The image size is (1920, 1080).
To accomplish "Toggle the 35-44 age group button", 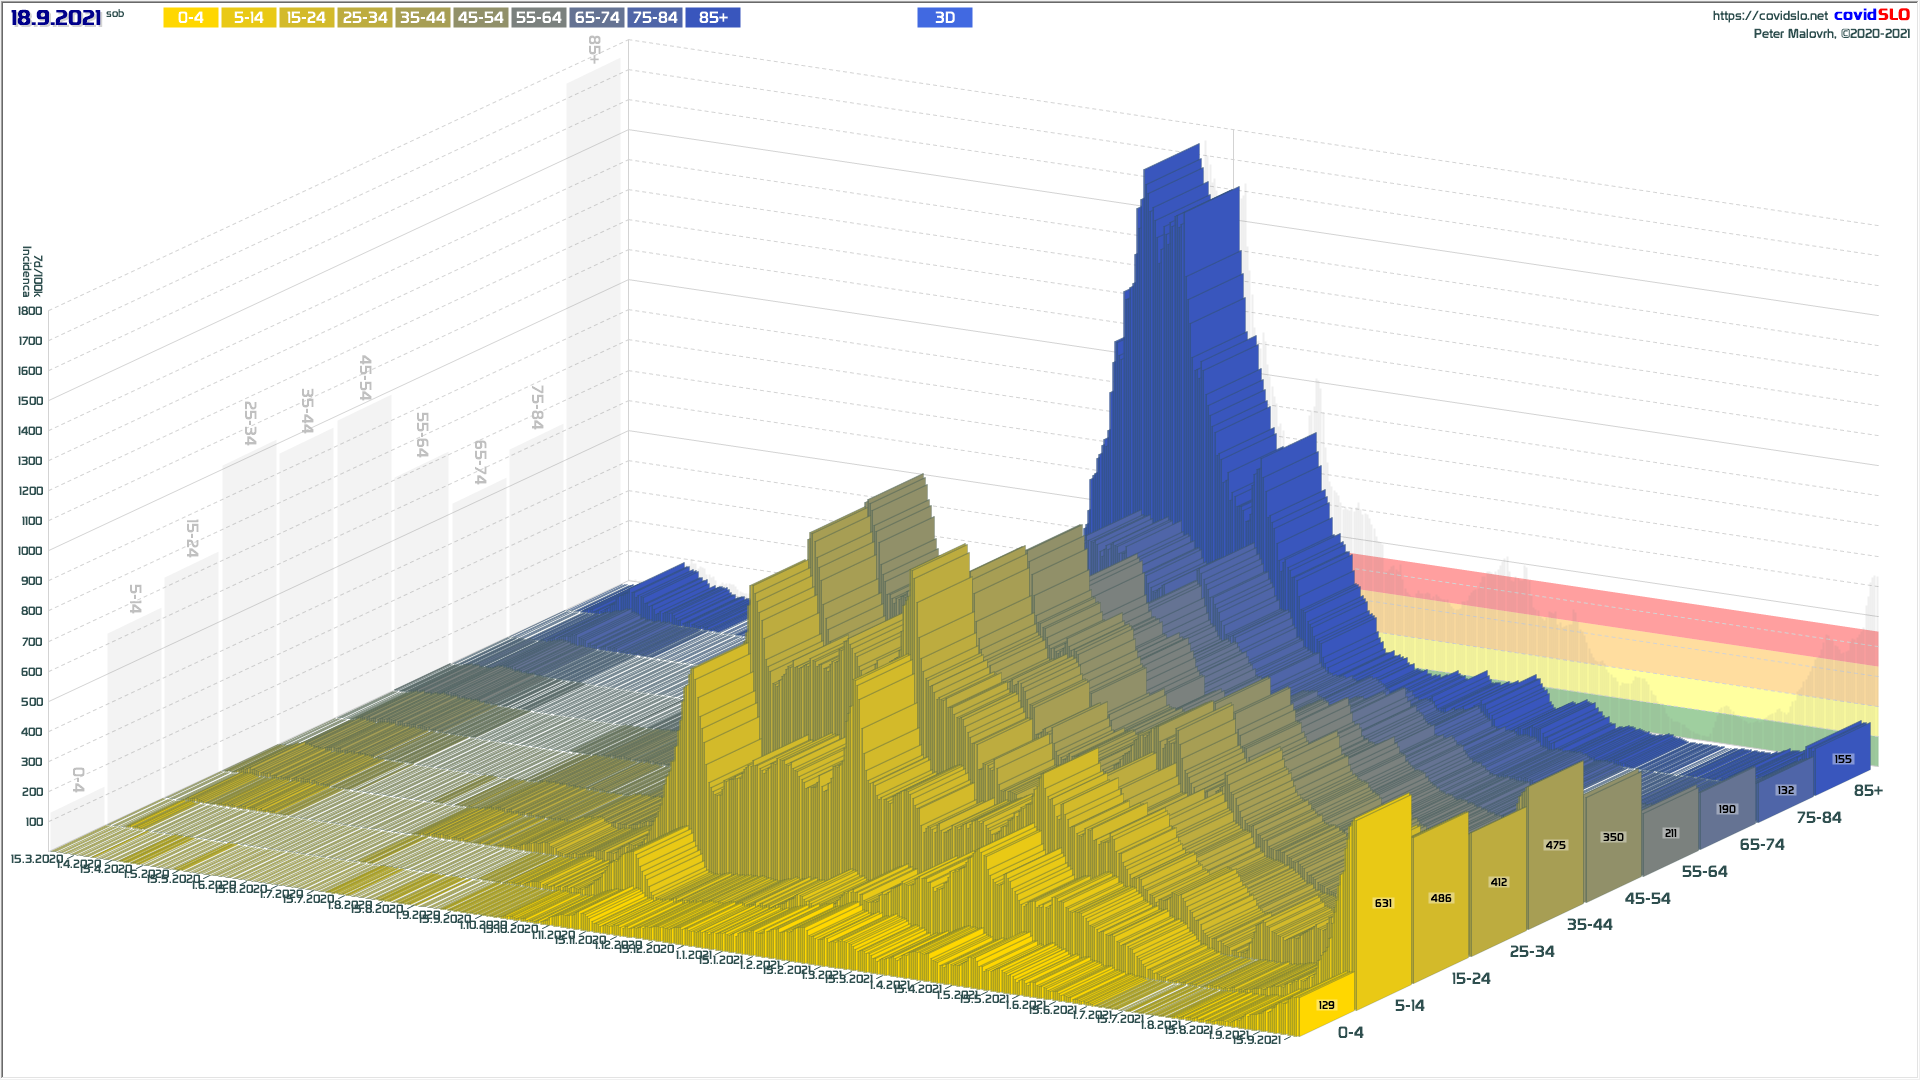I will [422, 18].
